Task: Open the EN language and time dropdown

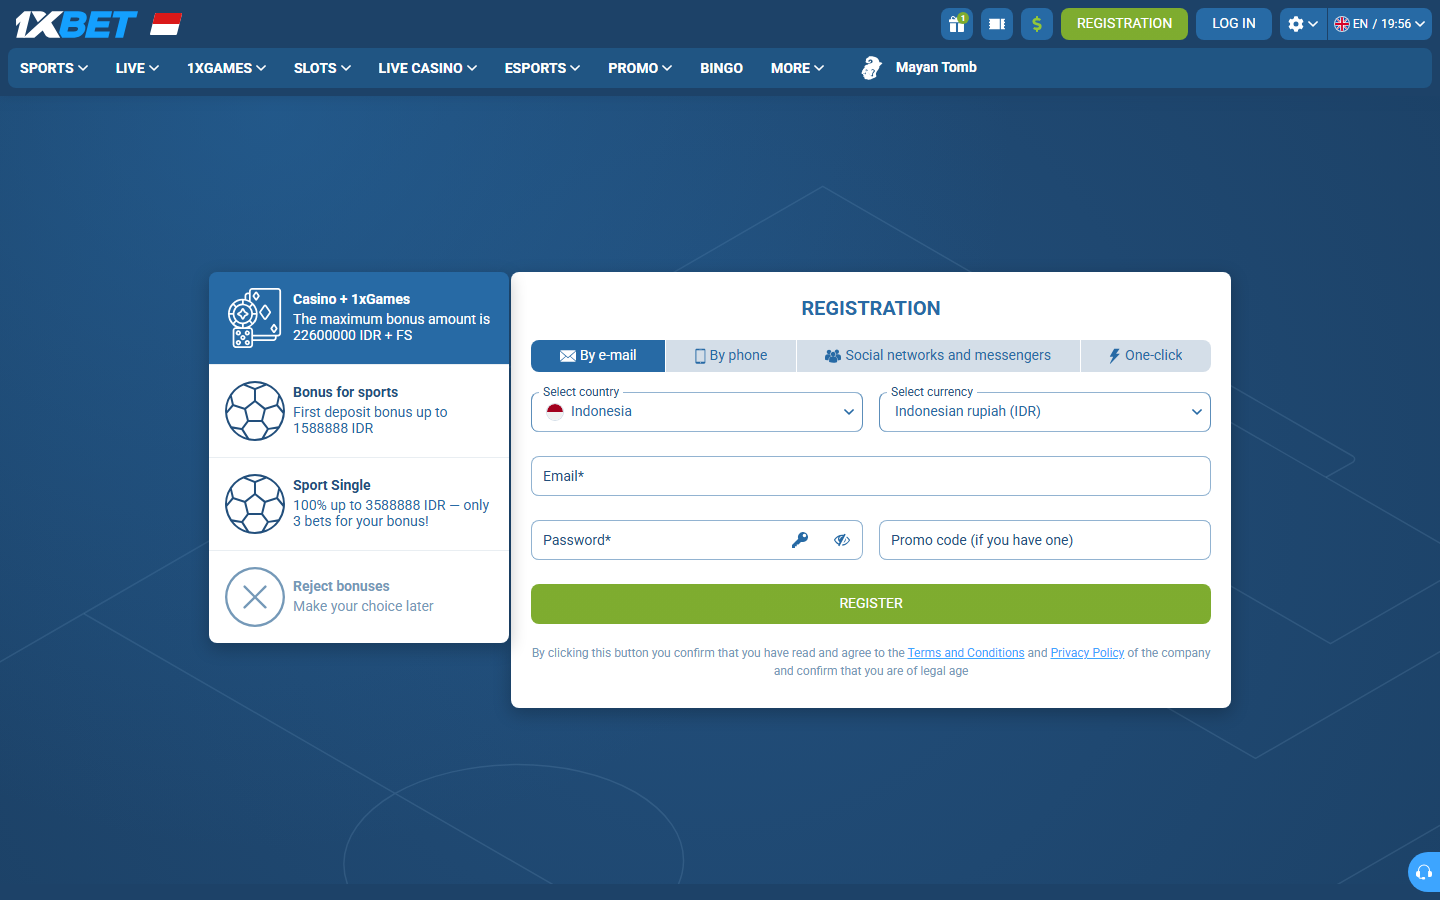Action: tap(1380, 24)
